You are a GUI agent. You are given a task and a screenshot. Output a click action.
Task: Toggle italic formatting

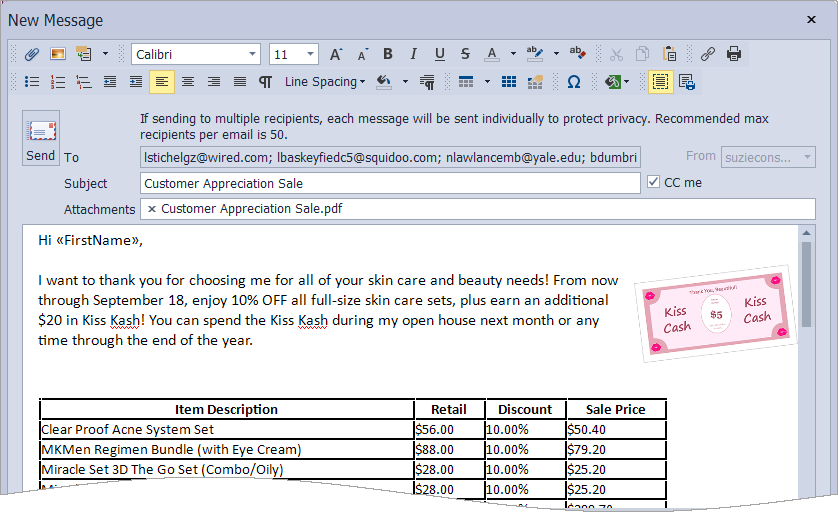pyautogui.click(x=413, y=54)
